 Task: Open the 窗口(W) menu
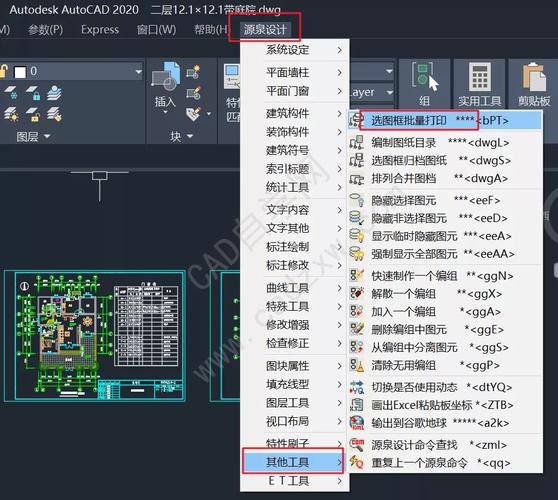click(x=156, y=30)
